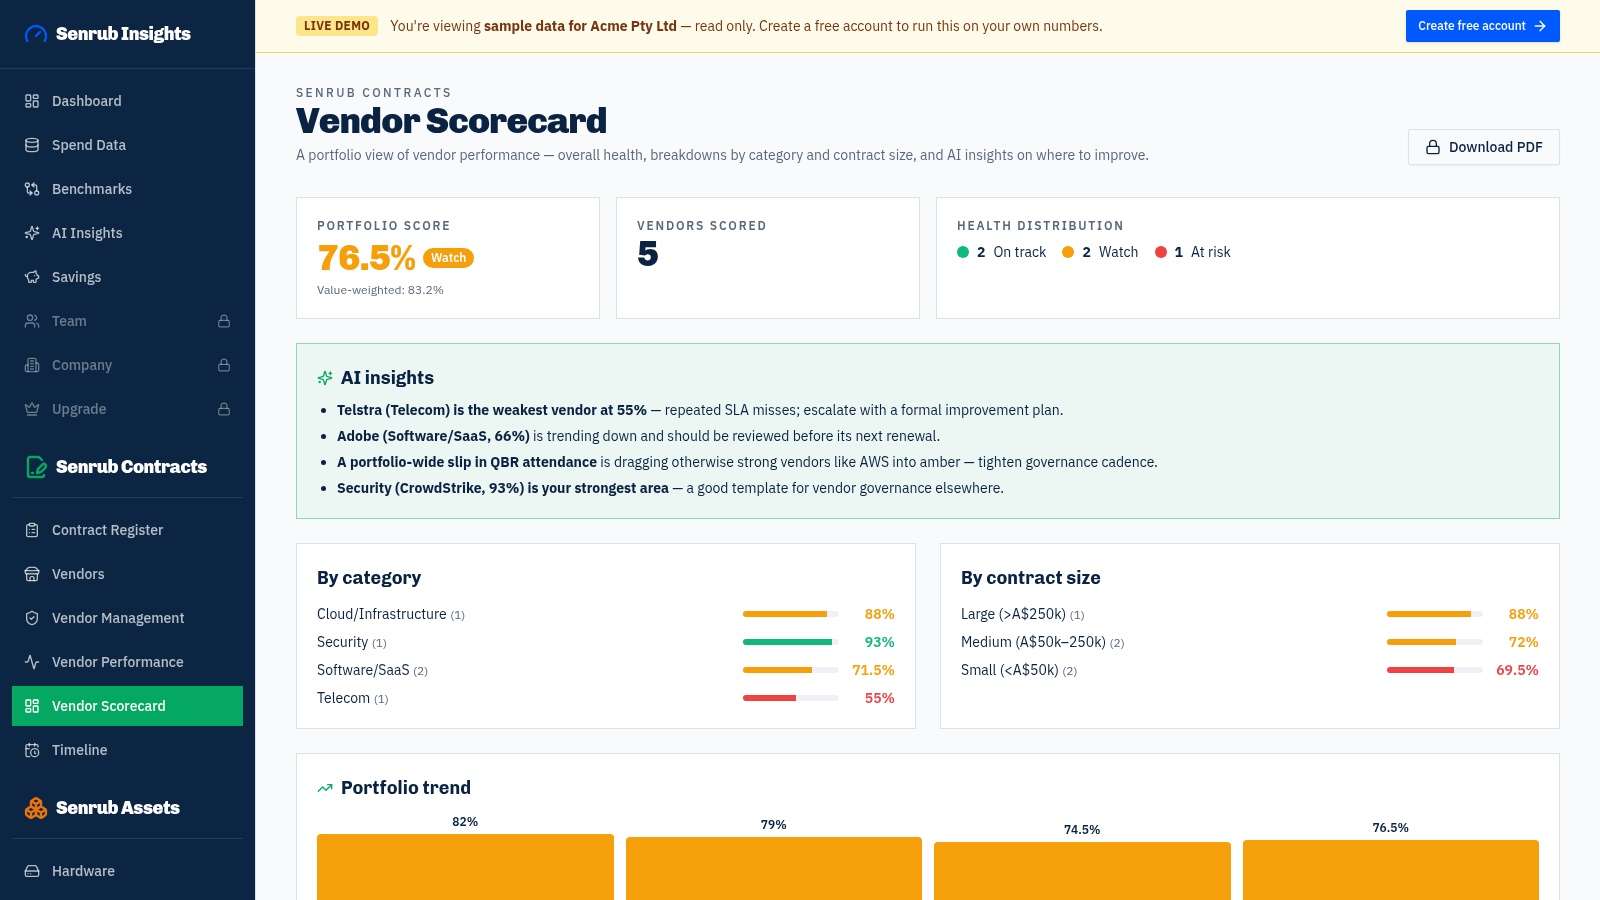
Task: Click the Security 93% progress bar
Action: click(x=791, y=642)
